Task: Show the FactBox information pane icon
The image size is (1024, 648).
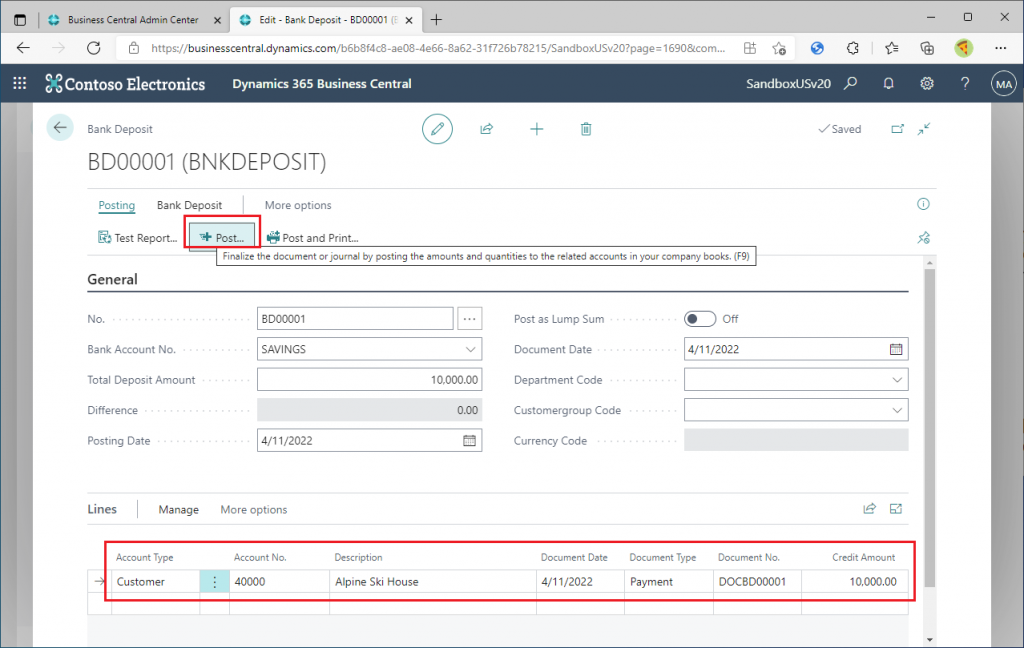Action: 923,204
